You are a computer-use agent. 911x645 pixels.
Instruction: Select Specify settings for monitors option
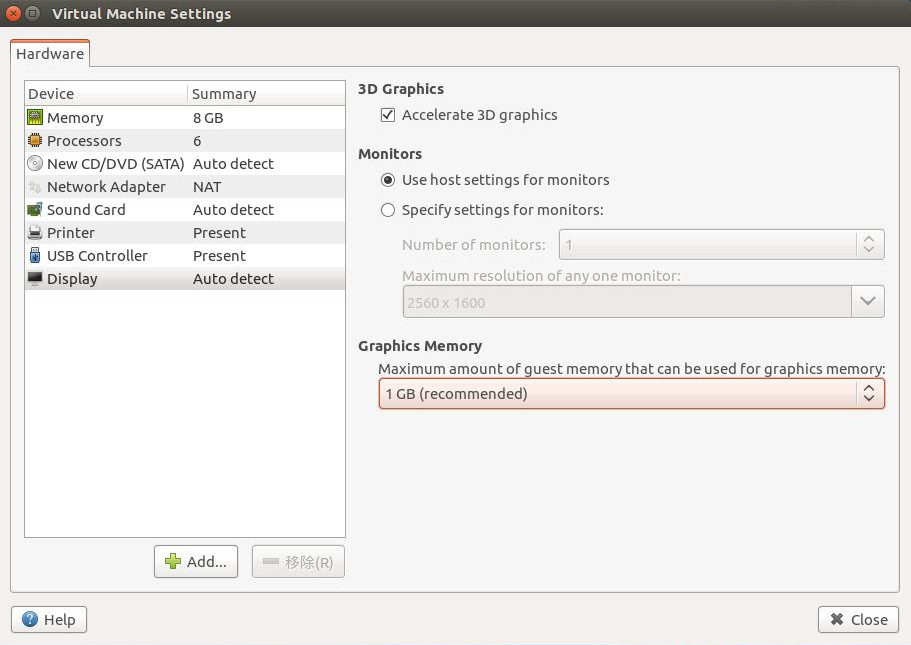[388, 210]
